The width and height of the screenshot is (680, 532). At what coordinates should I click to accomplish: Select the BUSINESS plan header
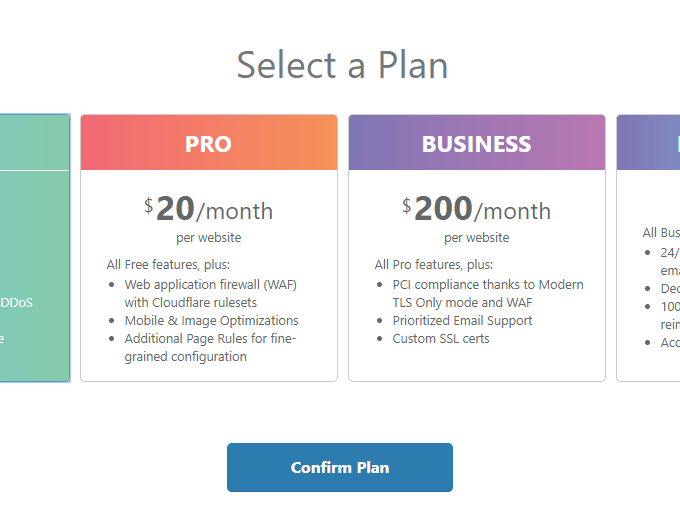[x=476, y=143]
